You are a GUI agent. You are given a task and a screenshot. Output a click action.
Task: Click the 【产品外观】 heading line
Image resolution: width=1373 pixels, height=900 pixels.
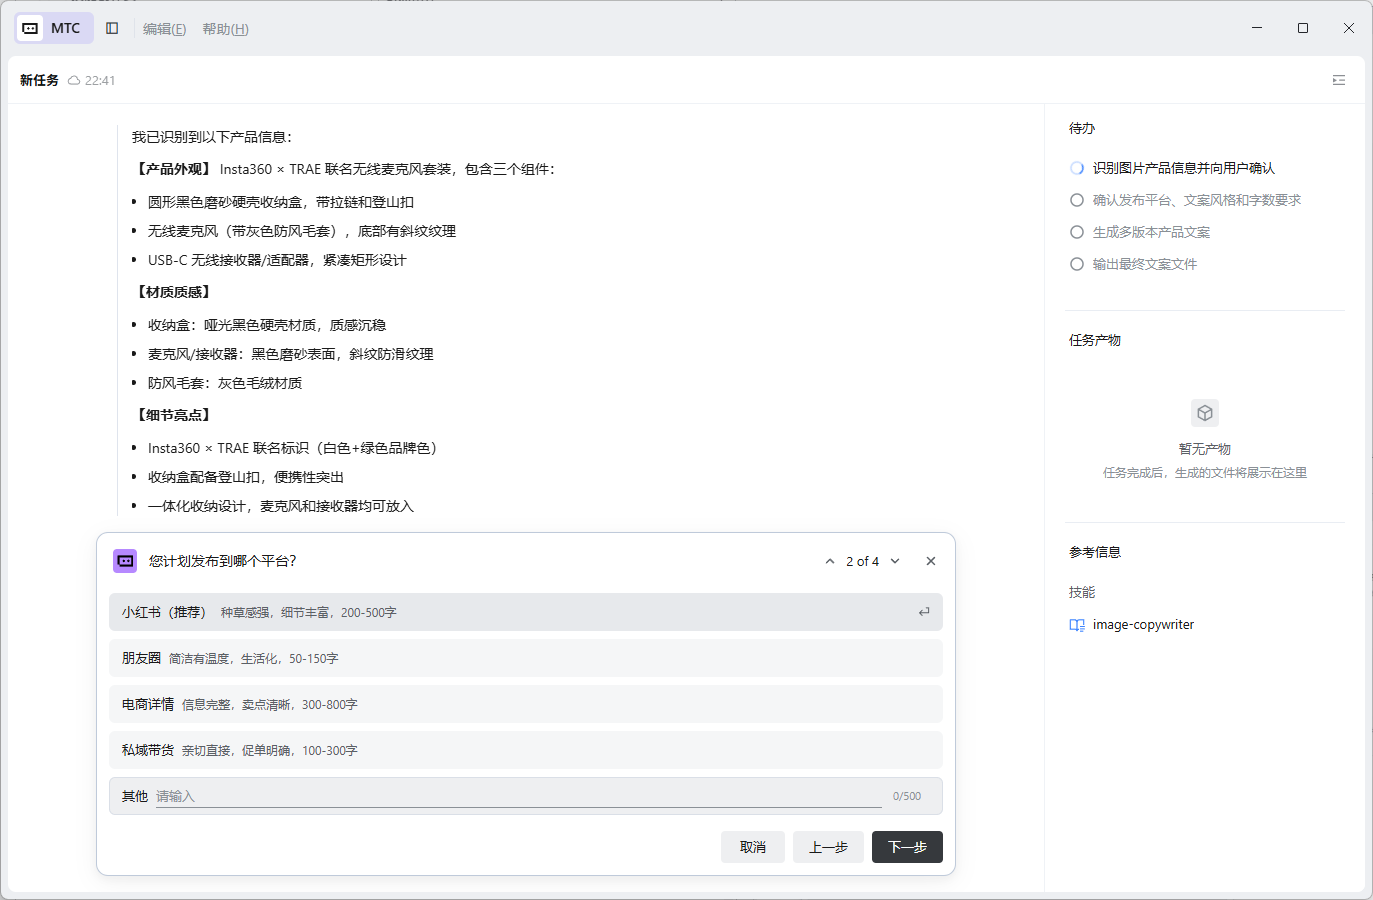point(343,169)
